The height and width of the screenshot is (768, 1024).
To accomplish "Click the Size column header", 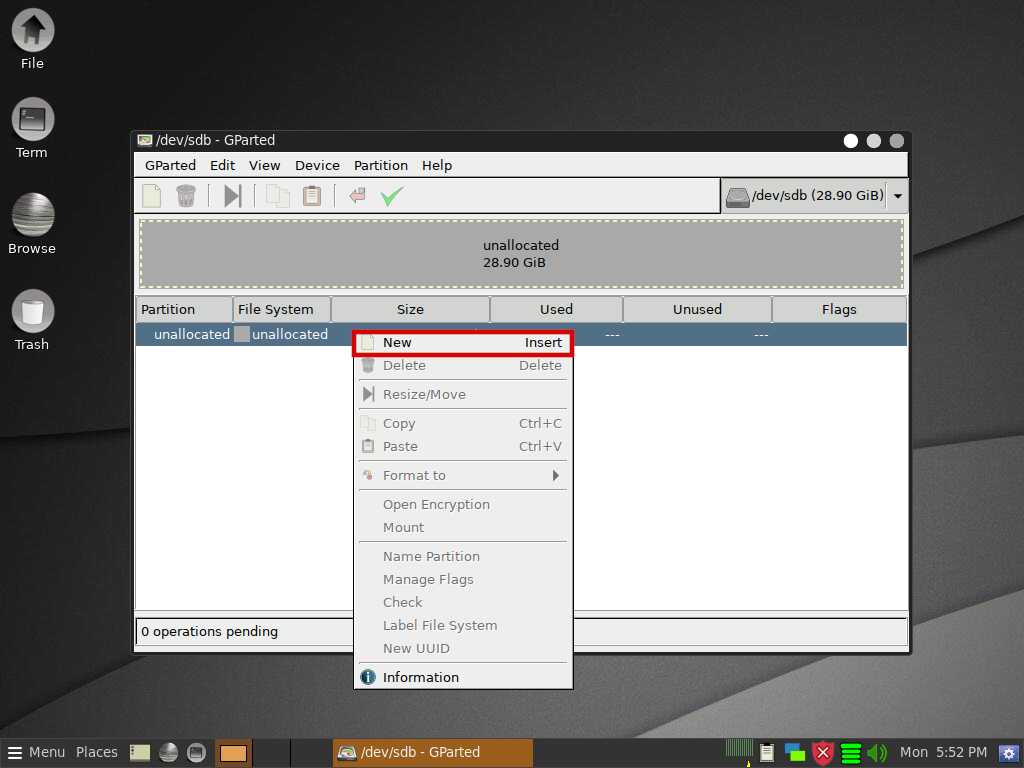I will (410, 309).
